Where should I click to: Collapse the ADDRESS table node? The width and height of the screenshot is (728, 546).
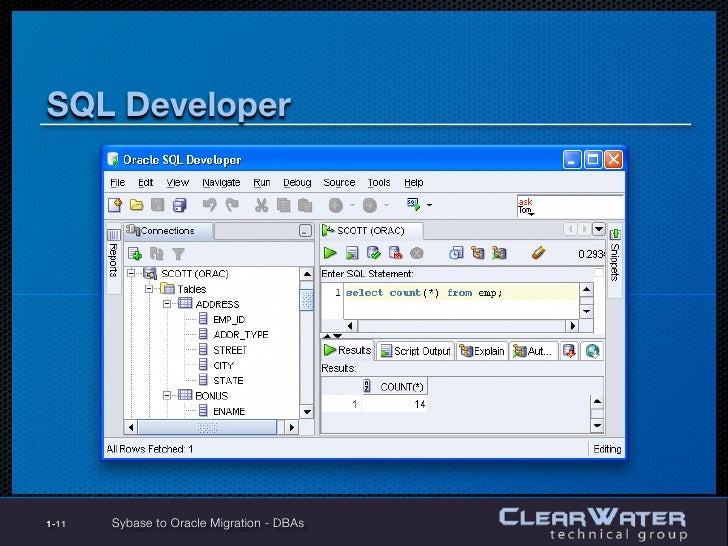click(167, 304)
